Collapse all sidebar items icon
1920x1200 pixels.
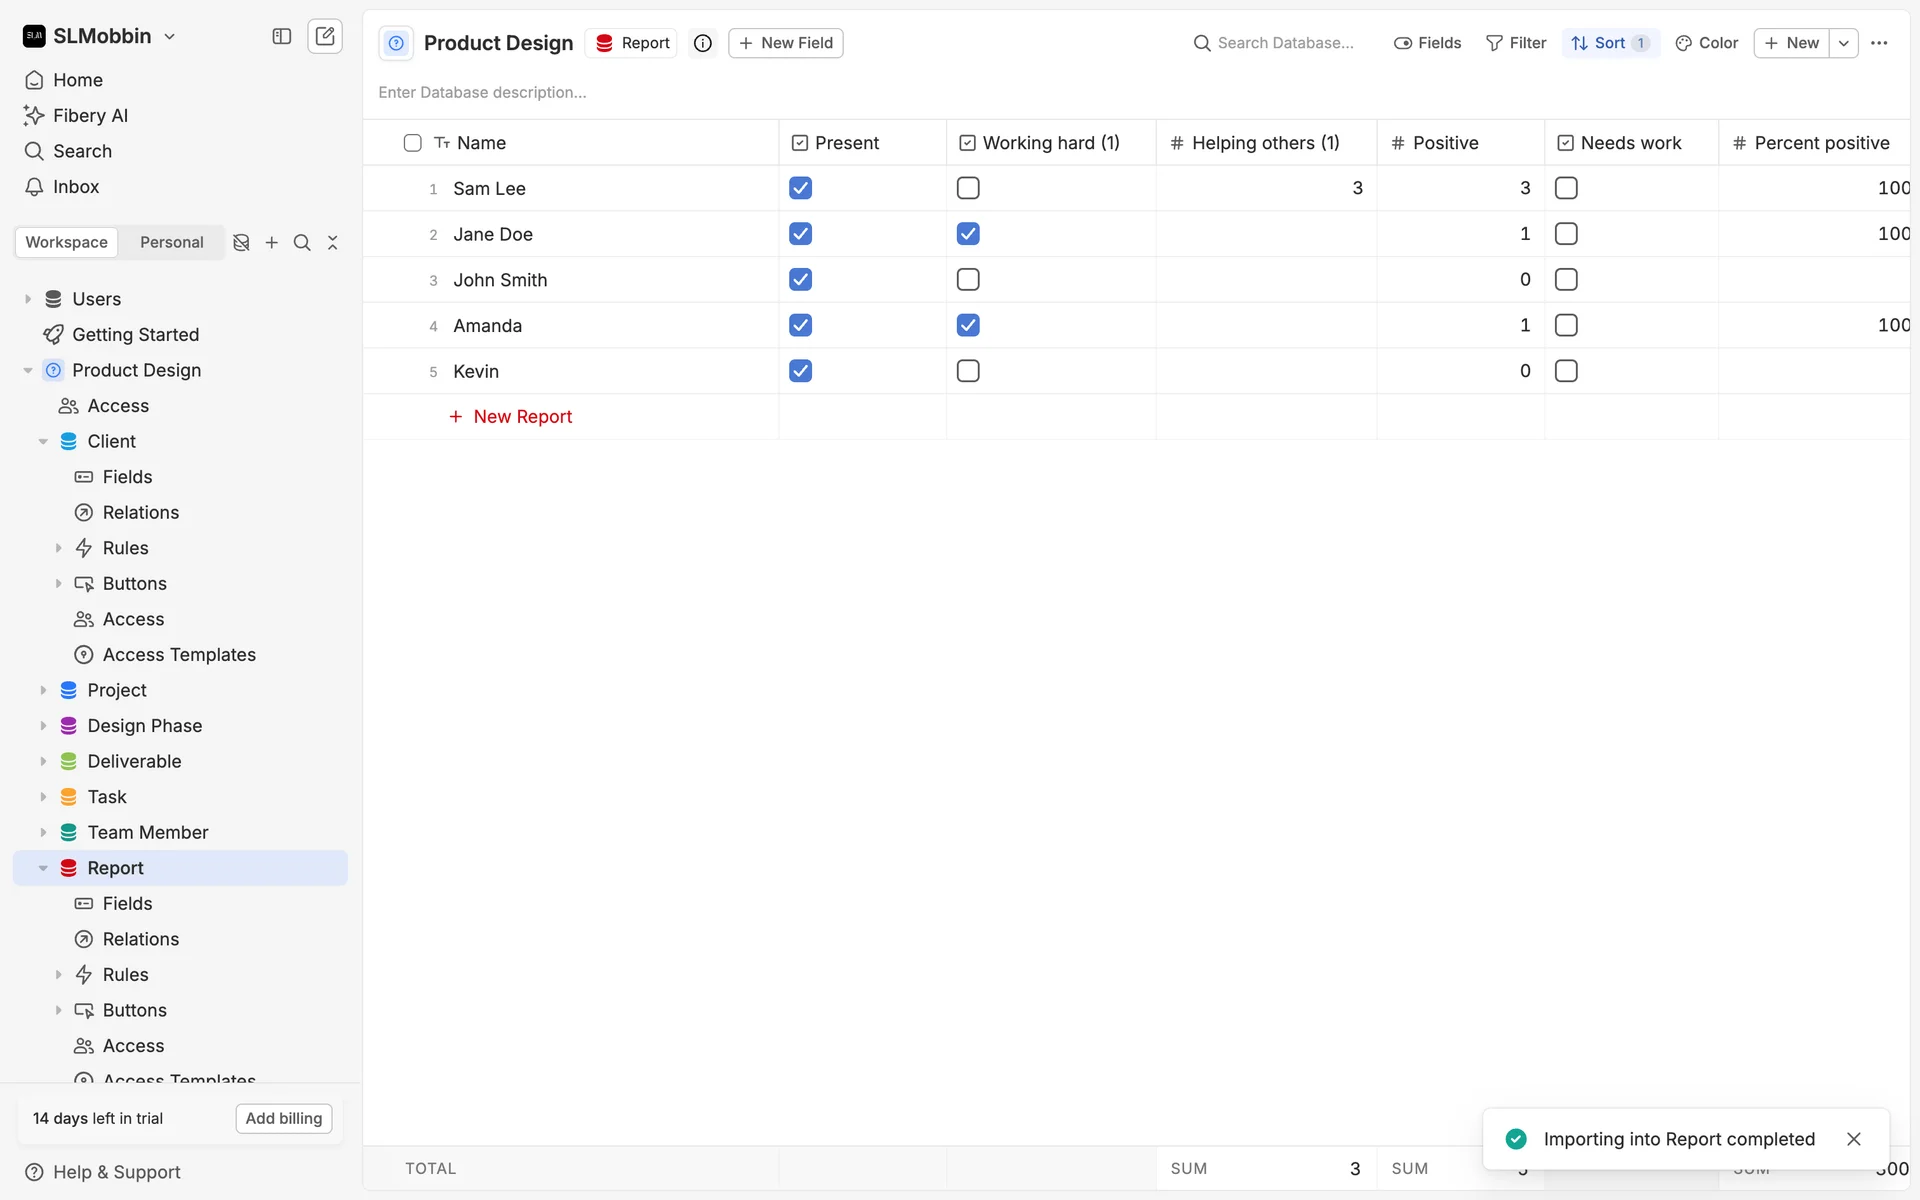point(333,242)
